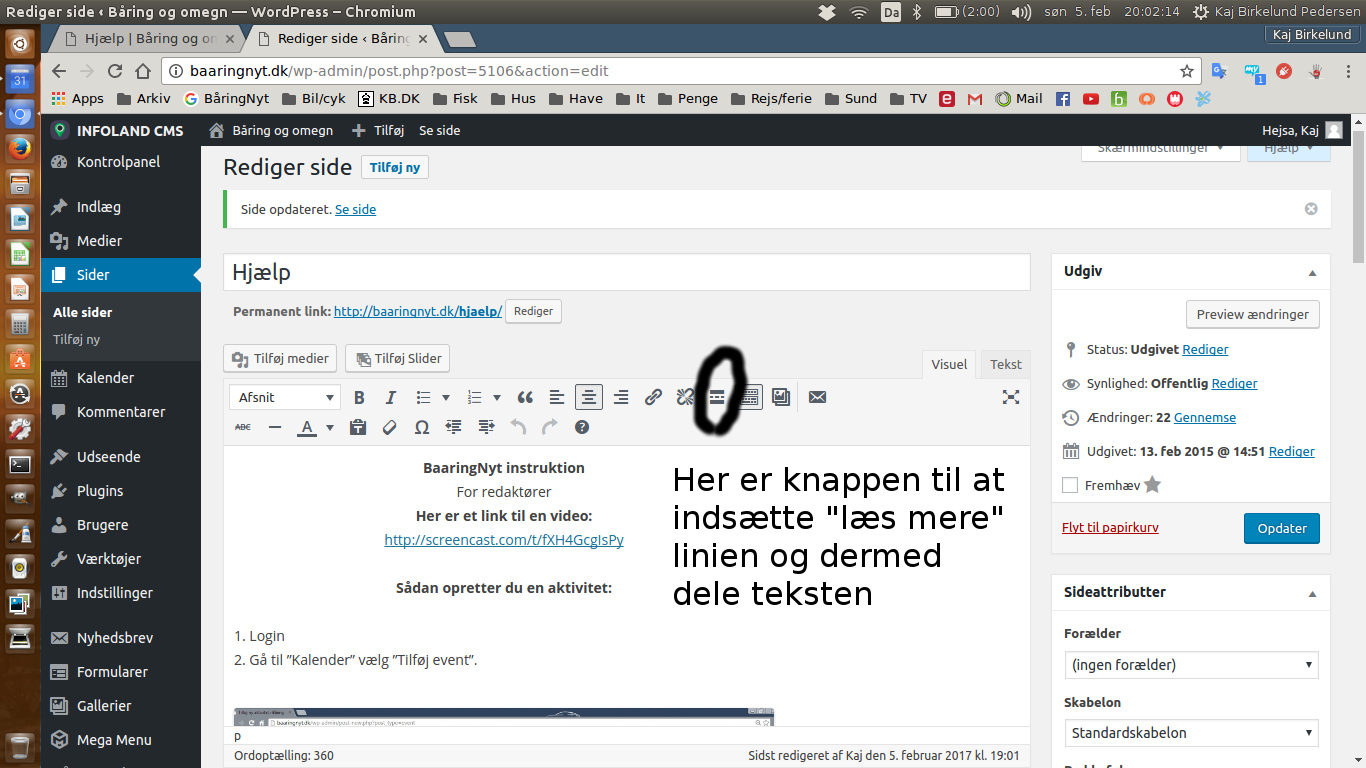Click the Opdater button
The height and width of the screenshot is (768, 1366).
1282,528
